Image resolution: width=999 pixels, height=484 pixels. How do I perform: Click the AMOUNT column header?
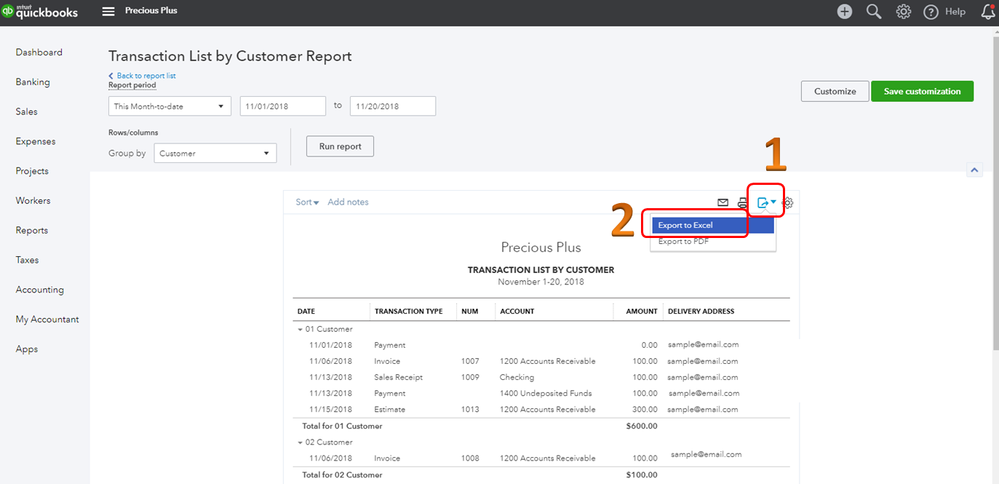click(x=642, y=311)
